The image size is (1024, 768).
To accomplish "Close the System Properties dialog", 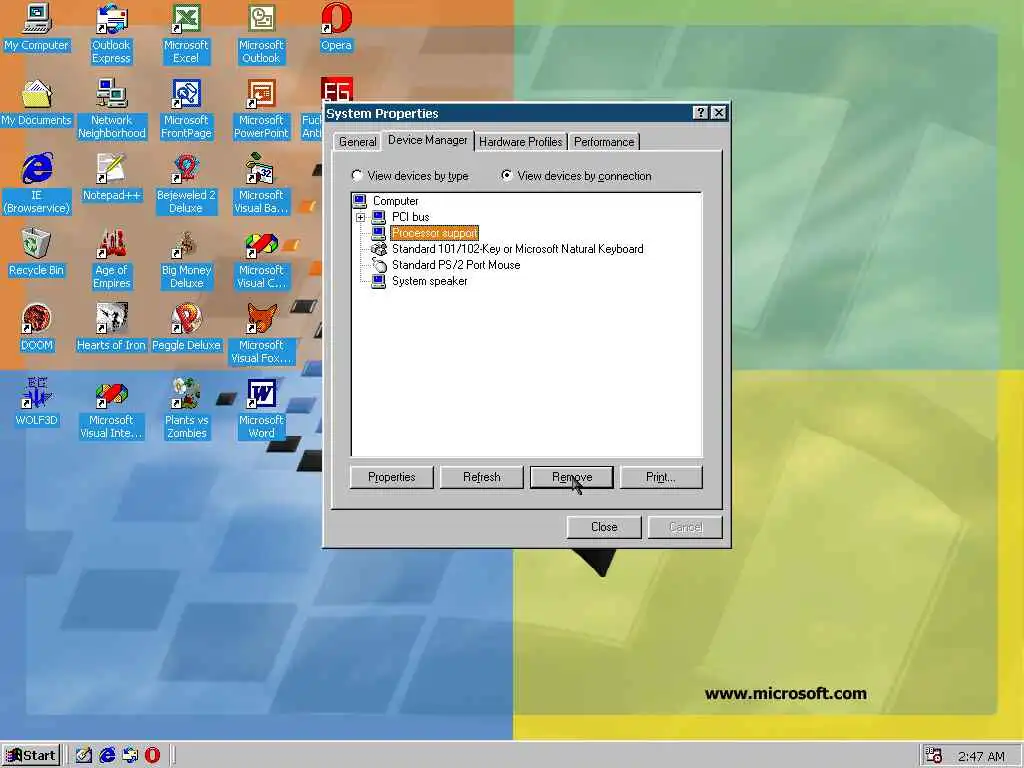I will pyautogui.click(x=604, y=527).
